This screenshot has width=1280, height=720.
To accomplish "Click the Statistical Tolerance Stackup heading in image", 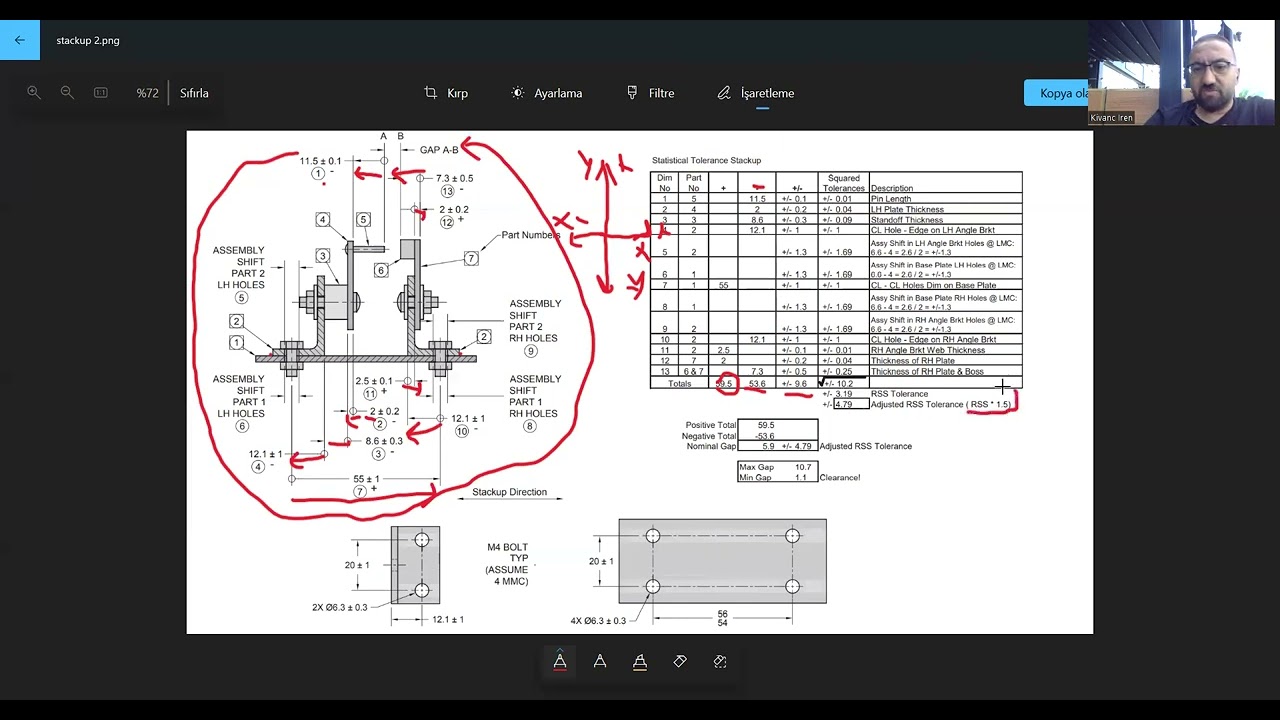I will coord(706,160).
